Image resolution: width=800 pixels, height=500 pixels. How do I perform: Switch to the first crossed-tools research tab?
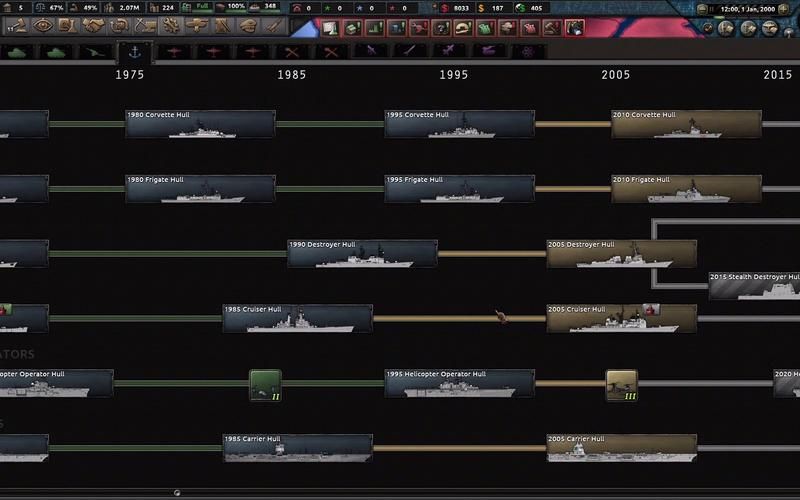tap(292, 52)
